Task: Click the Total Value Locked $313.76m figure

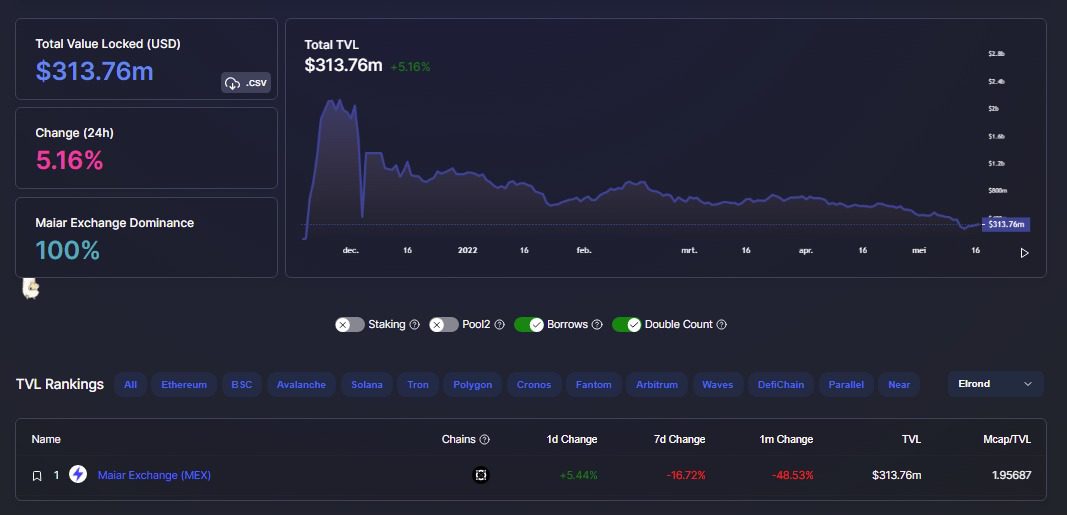Action: point(95,71)
